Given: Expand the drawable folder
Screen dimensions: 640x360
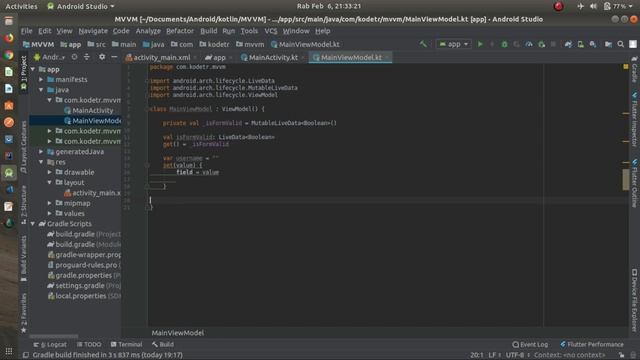Looking at the screenshot, I should [x=49, y=172].
